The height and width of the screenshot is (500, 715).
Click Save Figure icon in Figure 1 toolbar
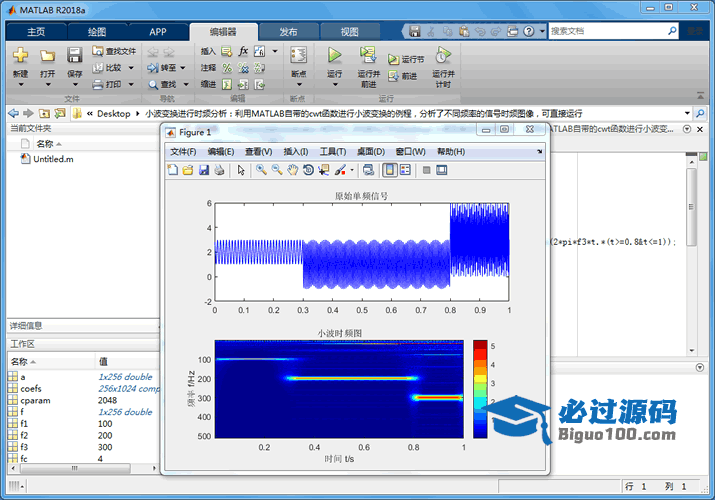pos(204,170)
